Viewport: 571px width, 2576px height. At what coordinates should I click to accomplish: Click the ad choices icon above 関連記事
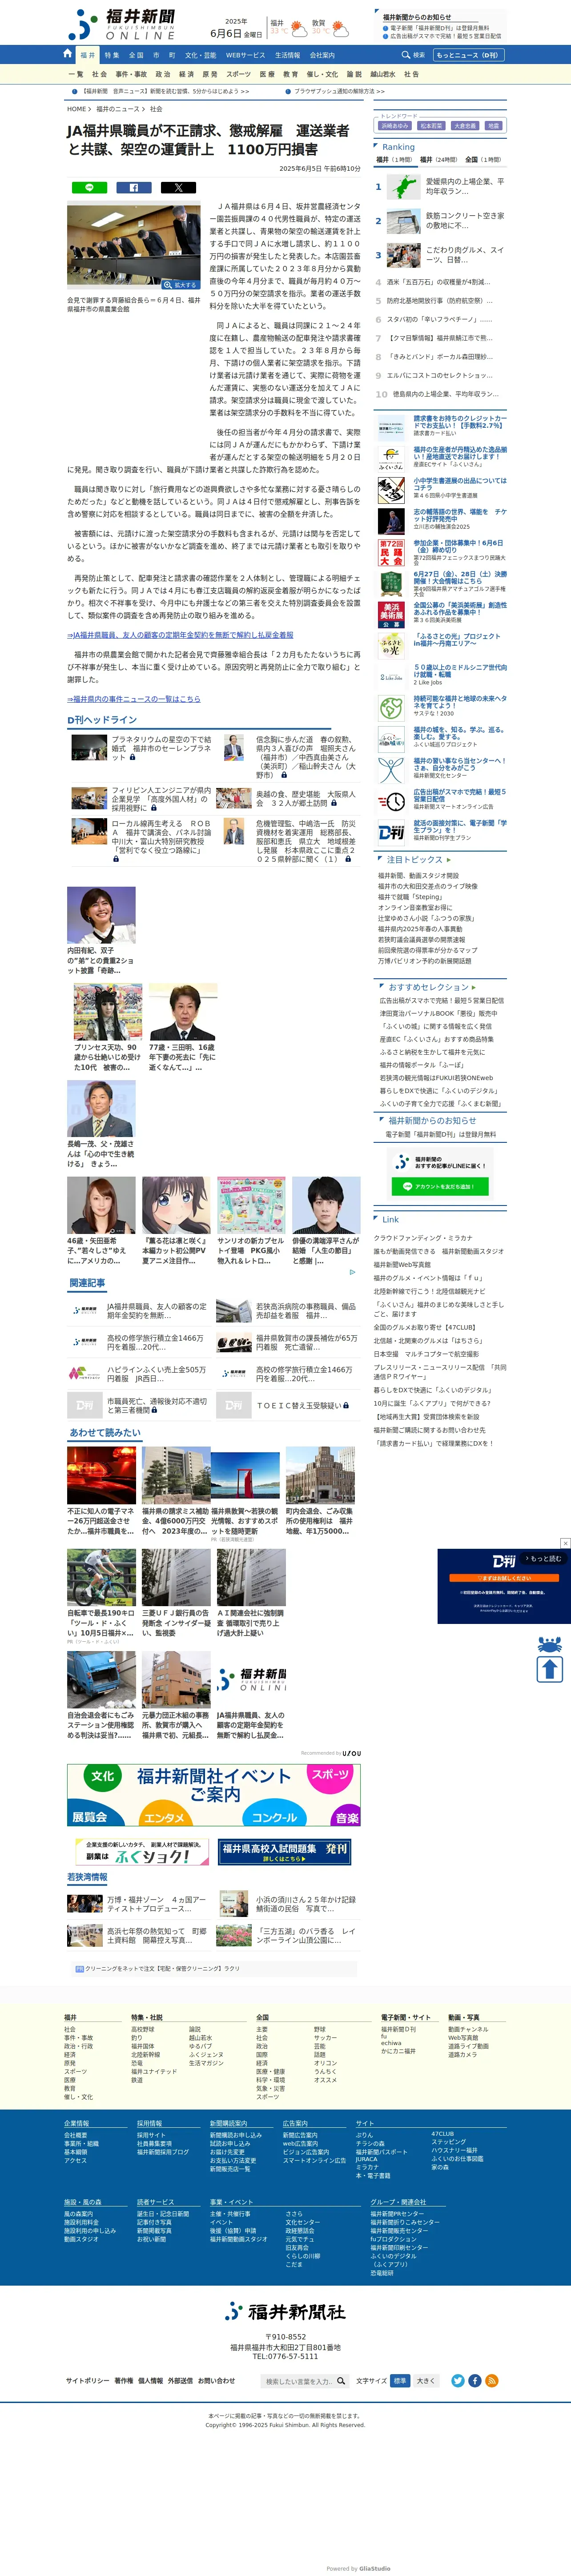click(x=352, y=1272)
